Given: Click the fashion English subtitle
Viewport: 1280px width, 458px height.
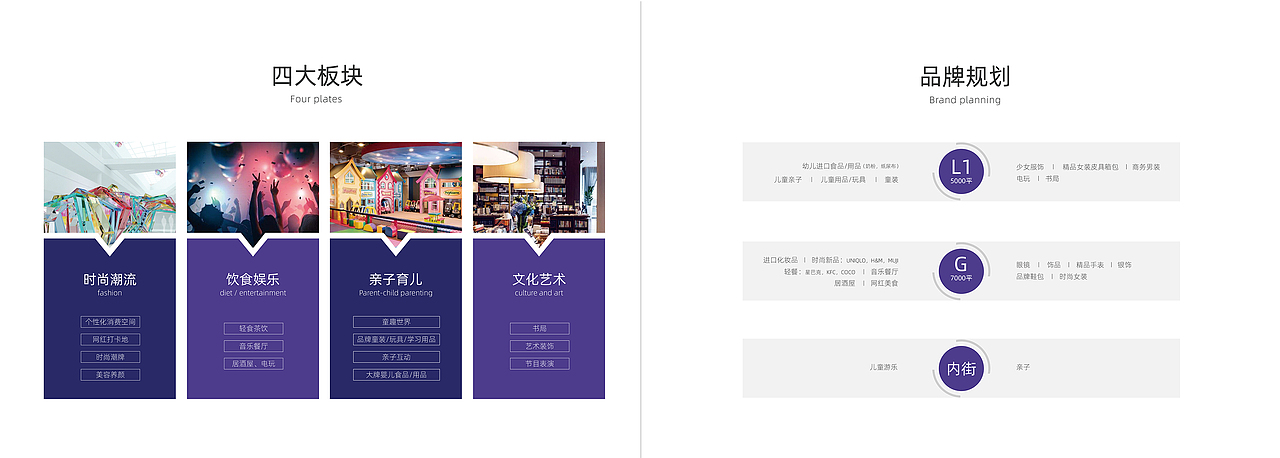Looking at the screenshot, I should (x=110, y=293).
